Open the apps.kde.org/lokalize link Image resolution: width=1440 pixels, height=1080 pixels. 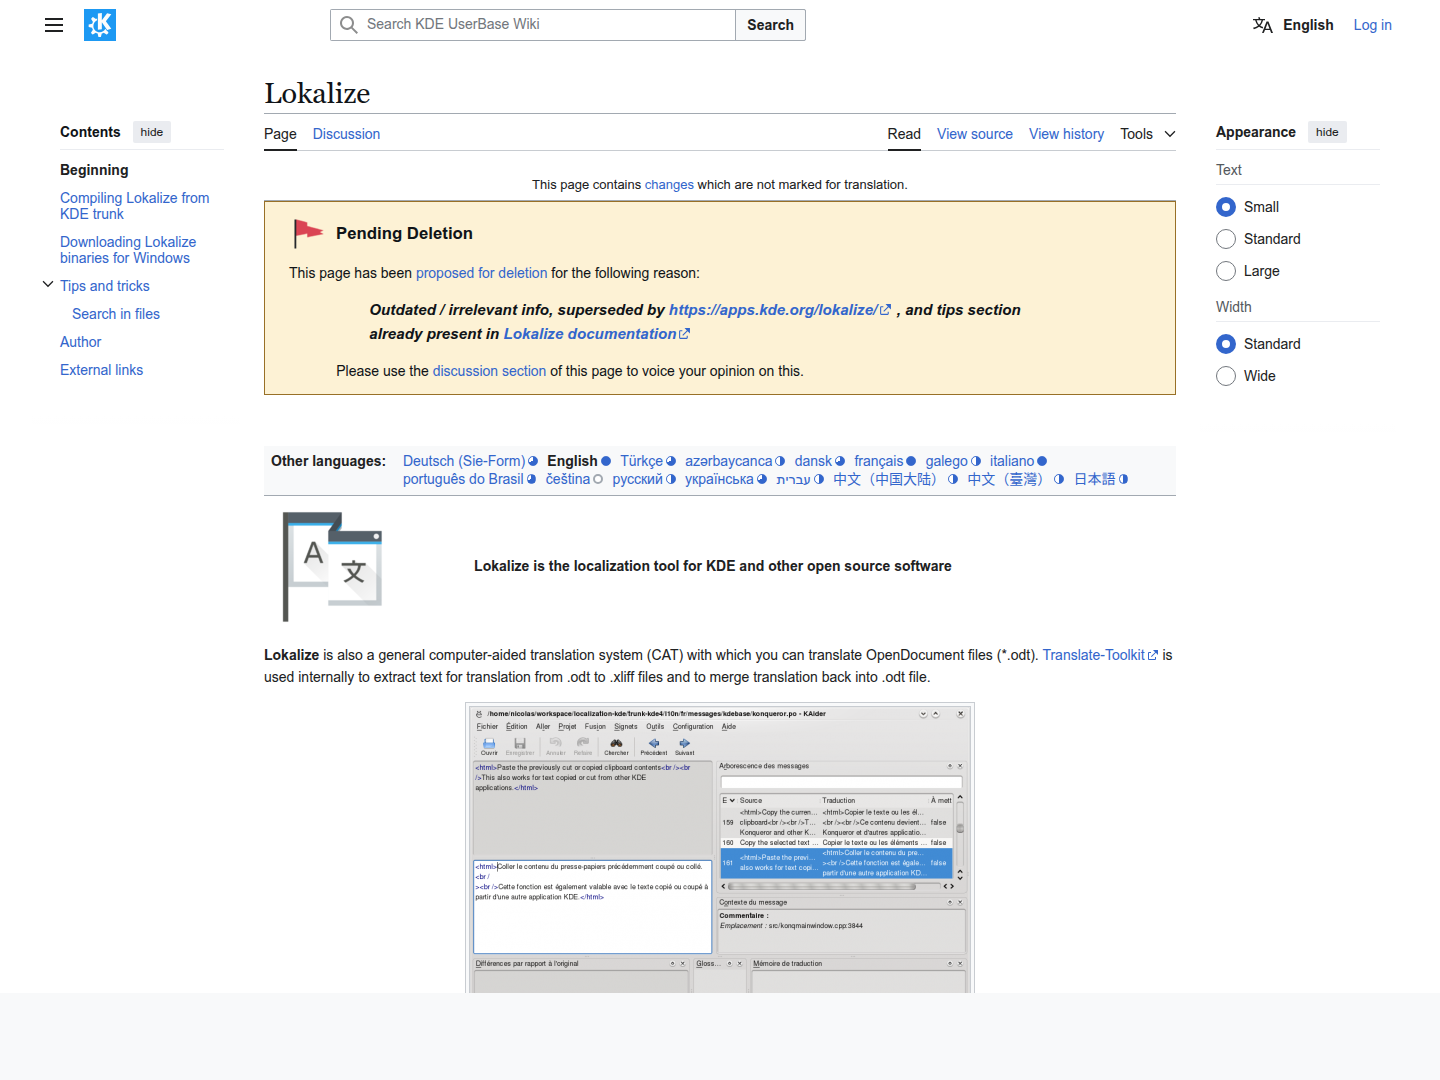(x=779, y=310)
